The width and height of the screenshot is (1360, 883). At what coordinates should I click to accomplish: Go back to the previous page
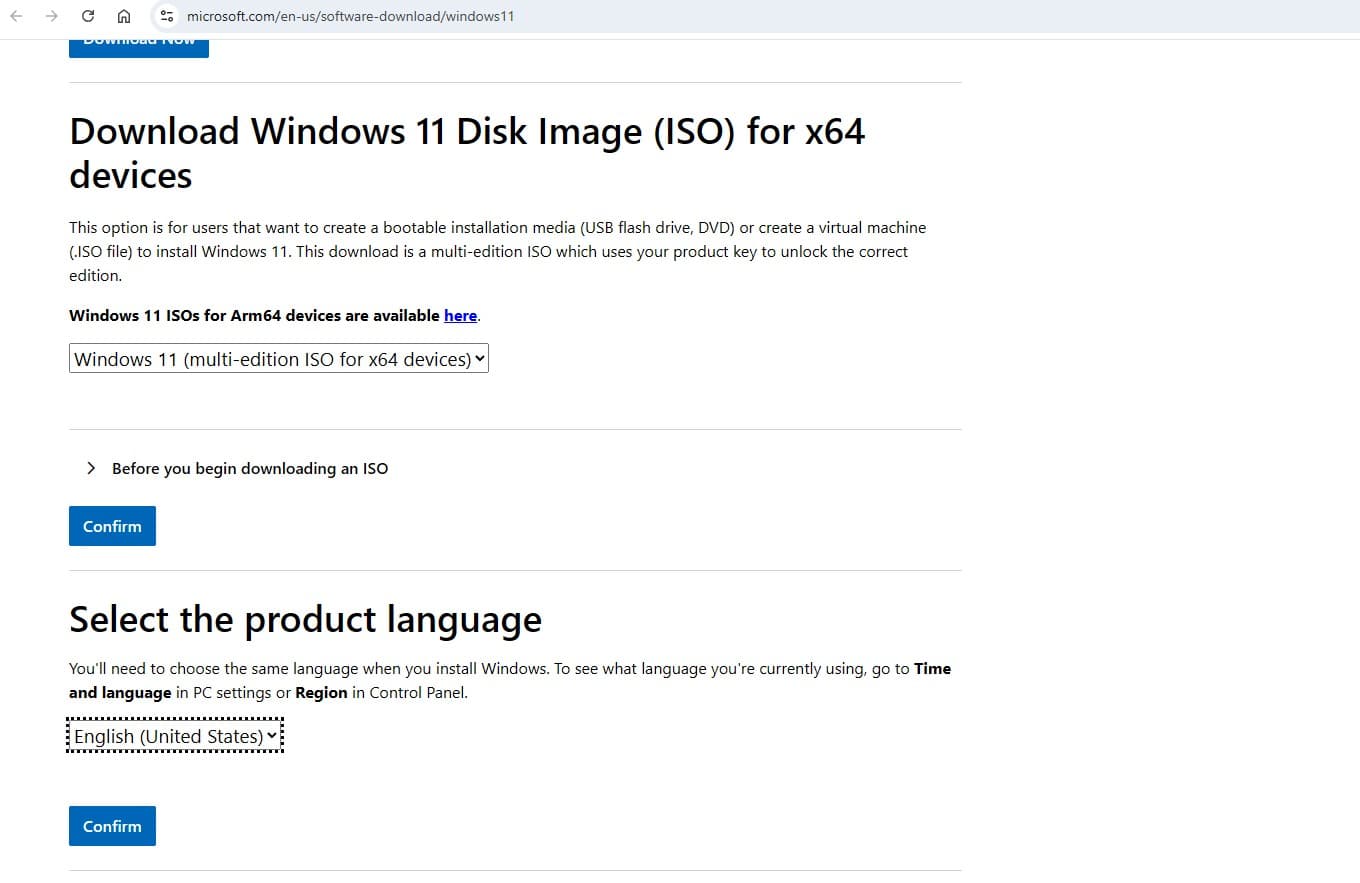click(x=17, y=16)
